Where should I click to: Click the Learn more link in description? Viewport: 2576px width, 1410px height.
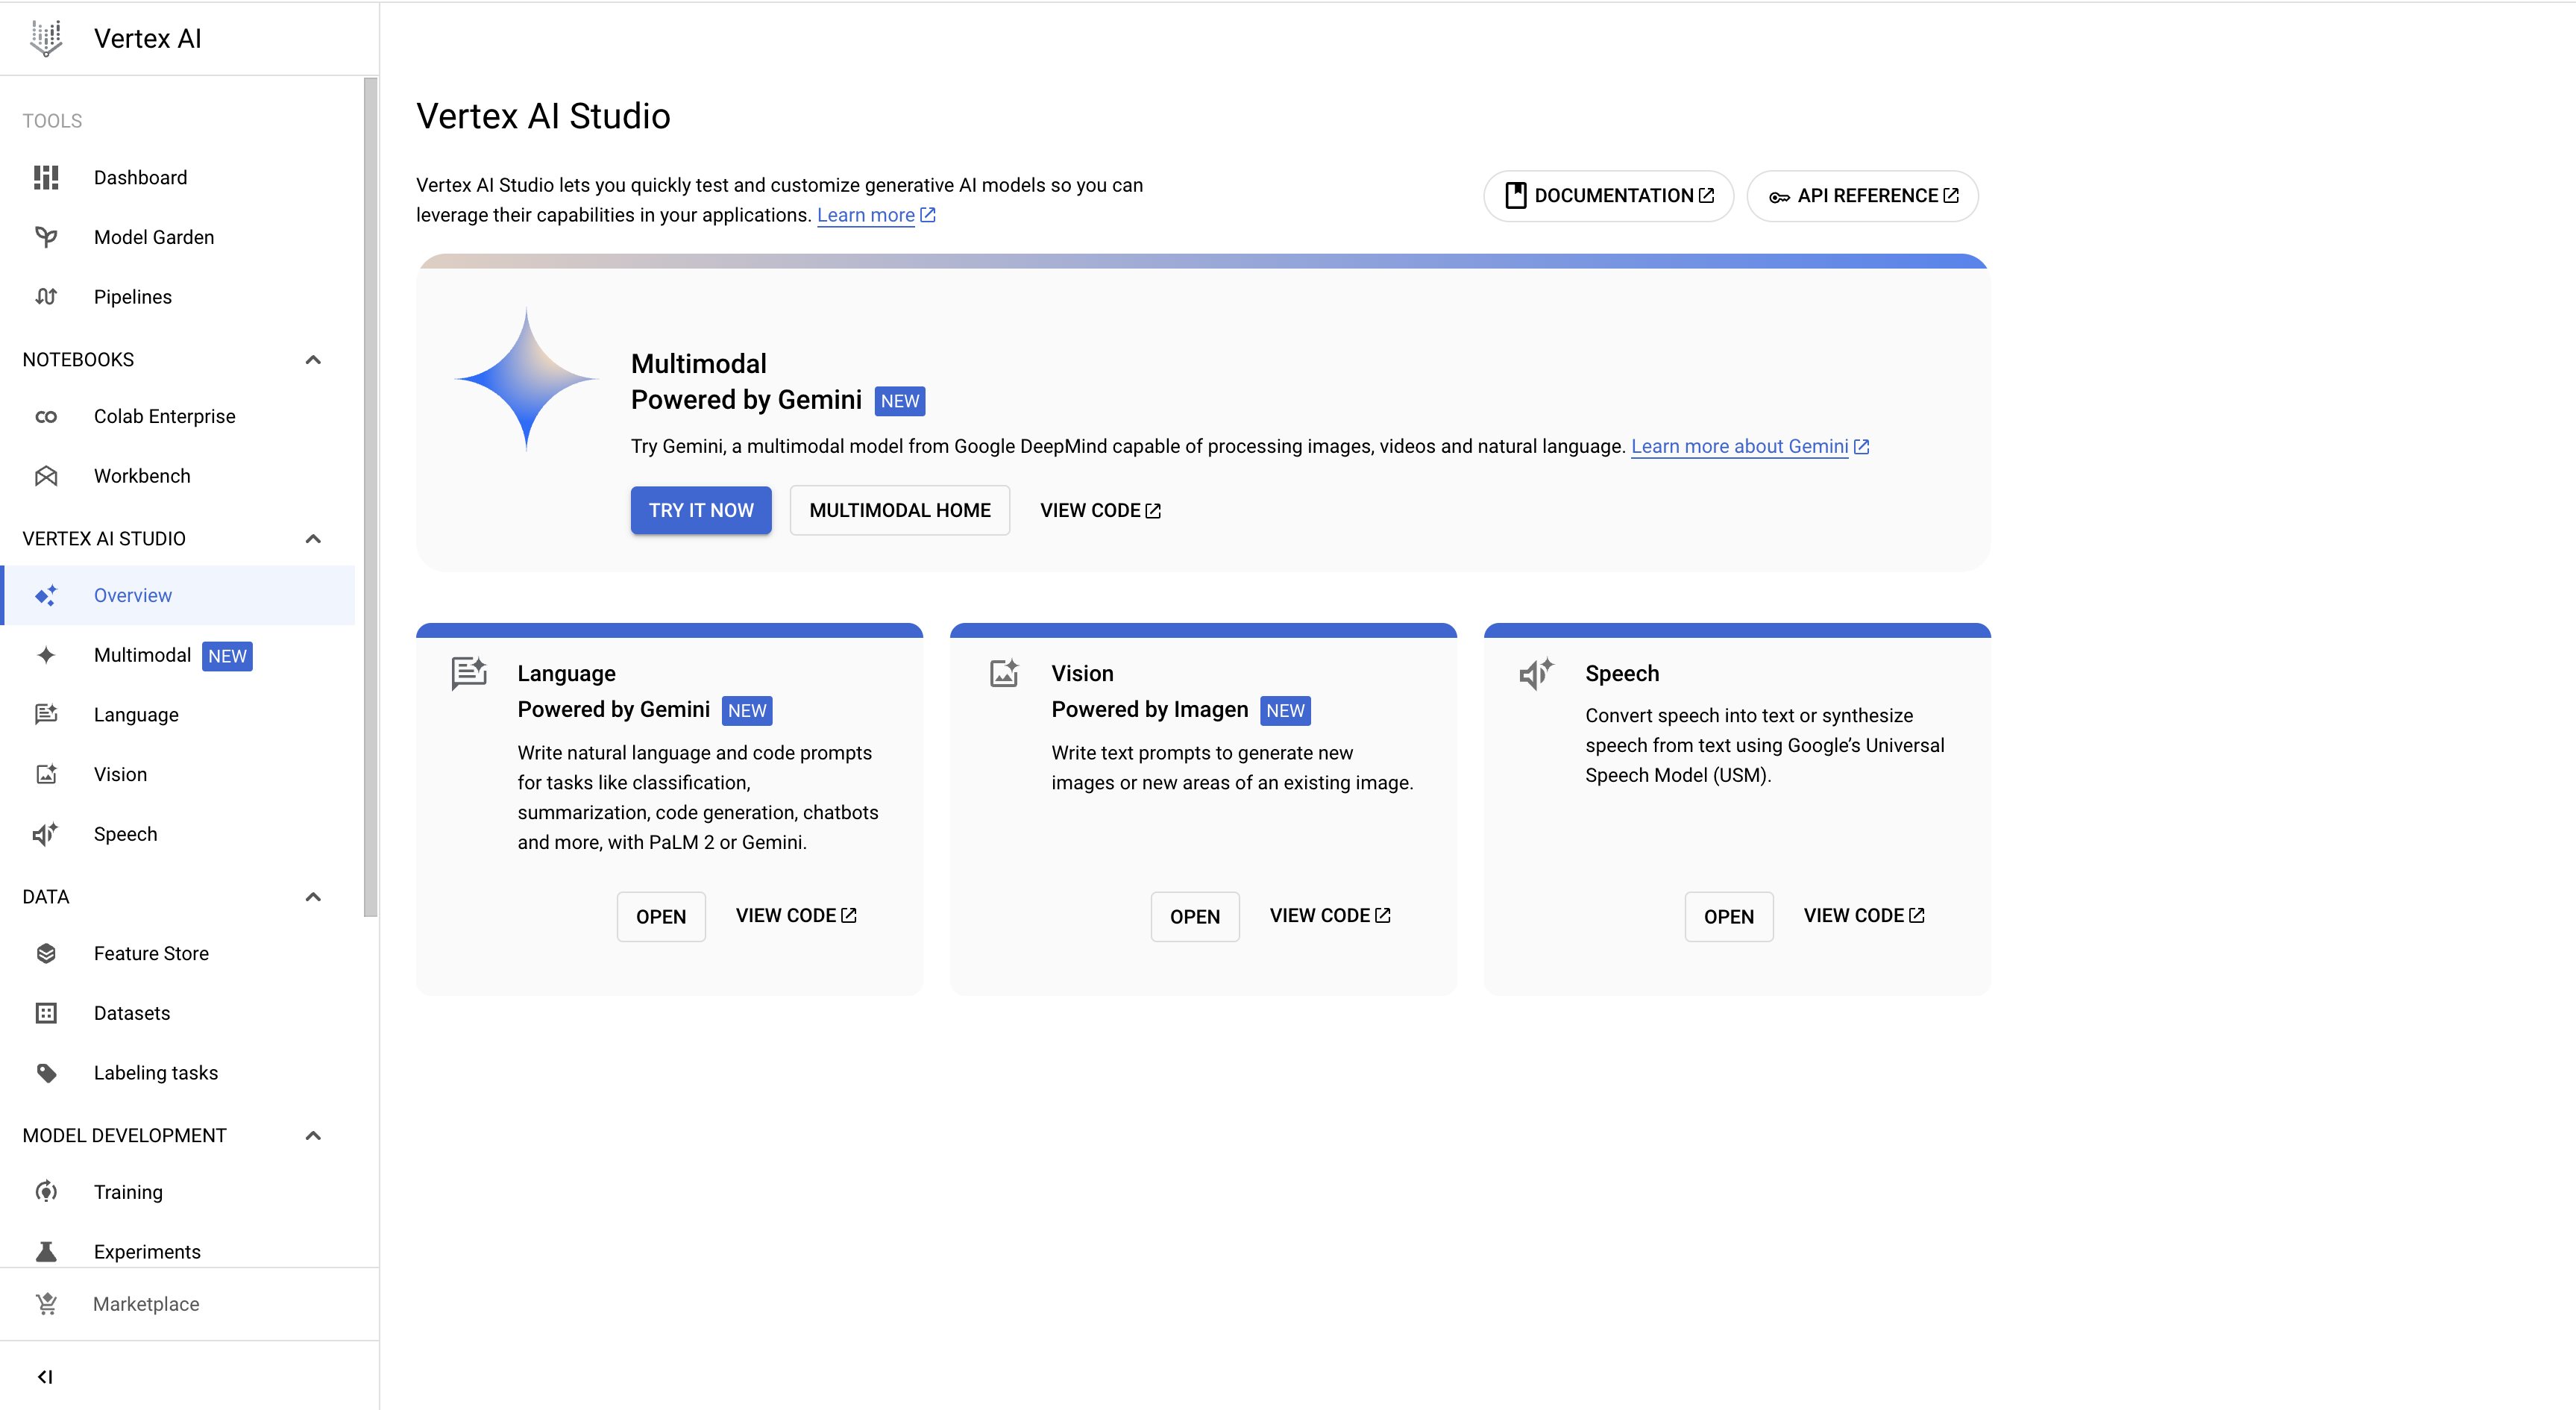click(x=866, y=215)
